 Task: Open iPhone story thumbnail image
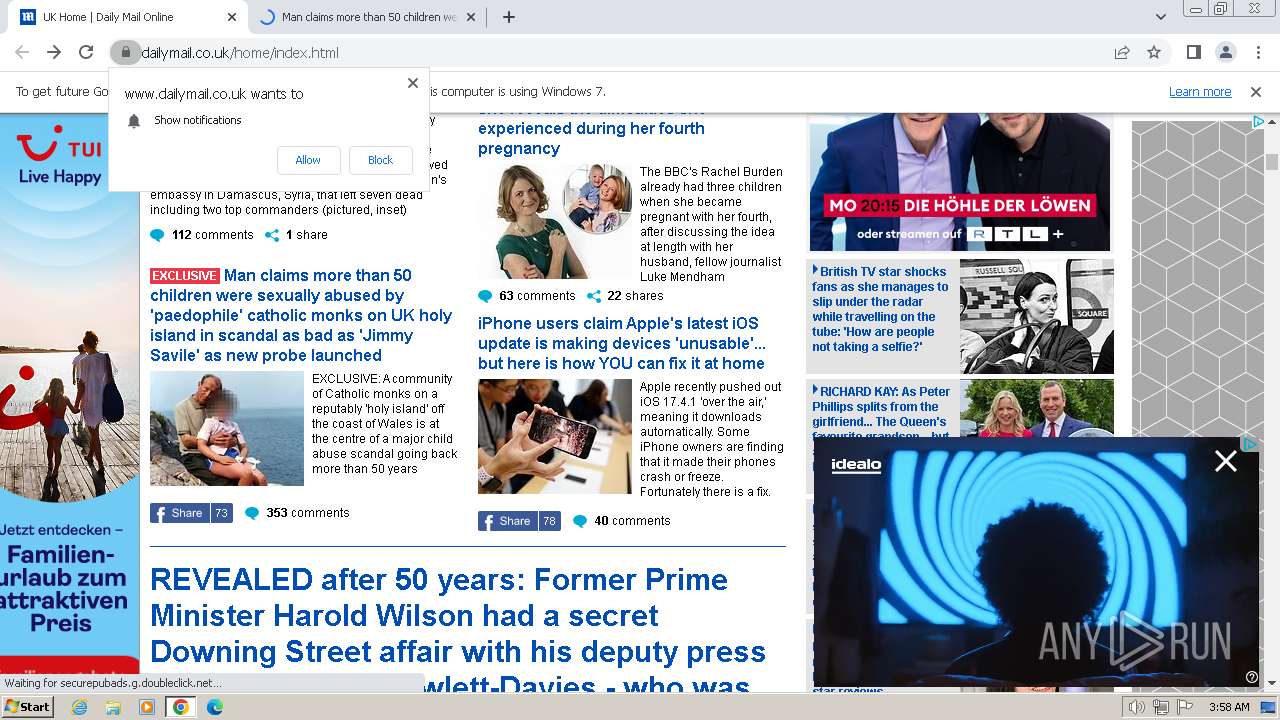[x=555, y=437]
